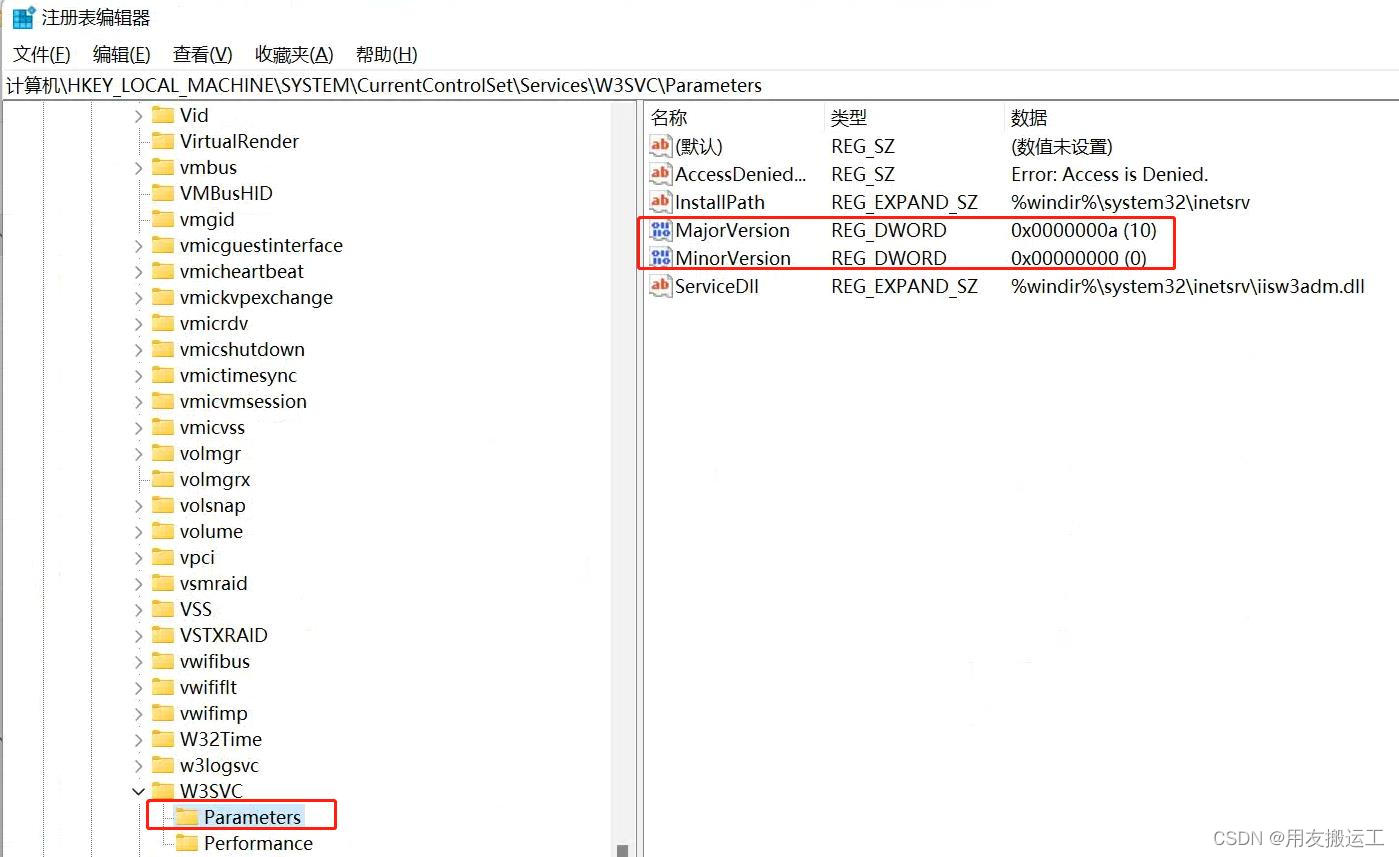Open the 查看 menu
Viewport: 1399px width, 857px height.
pos(202,54)
